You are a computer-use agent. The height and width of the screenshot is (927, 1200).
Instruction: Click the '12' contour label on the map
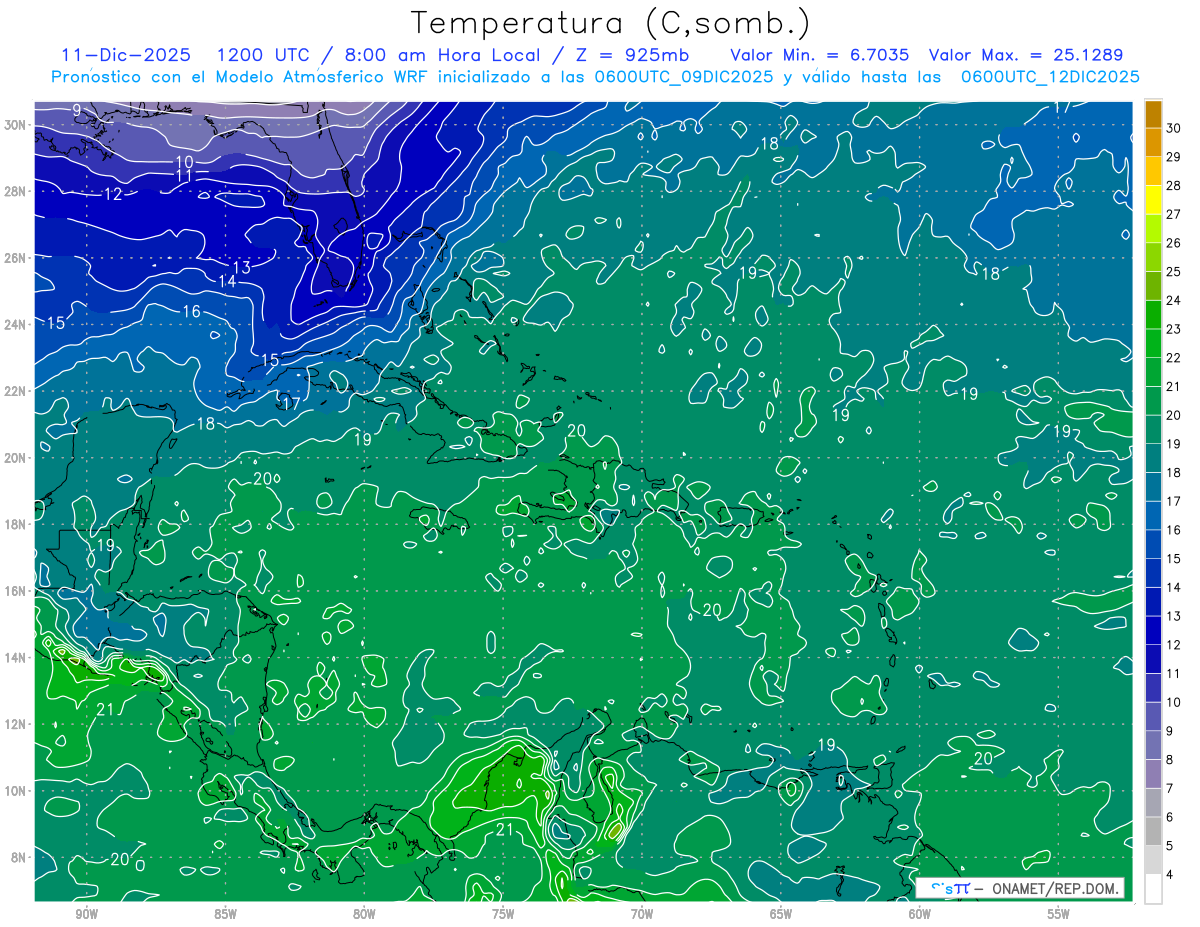pos(113,194)
